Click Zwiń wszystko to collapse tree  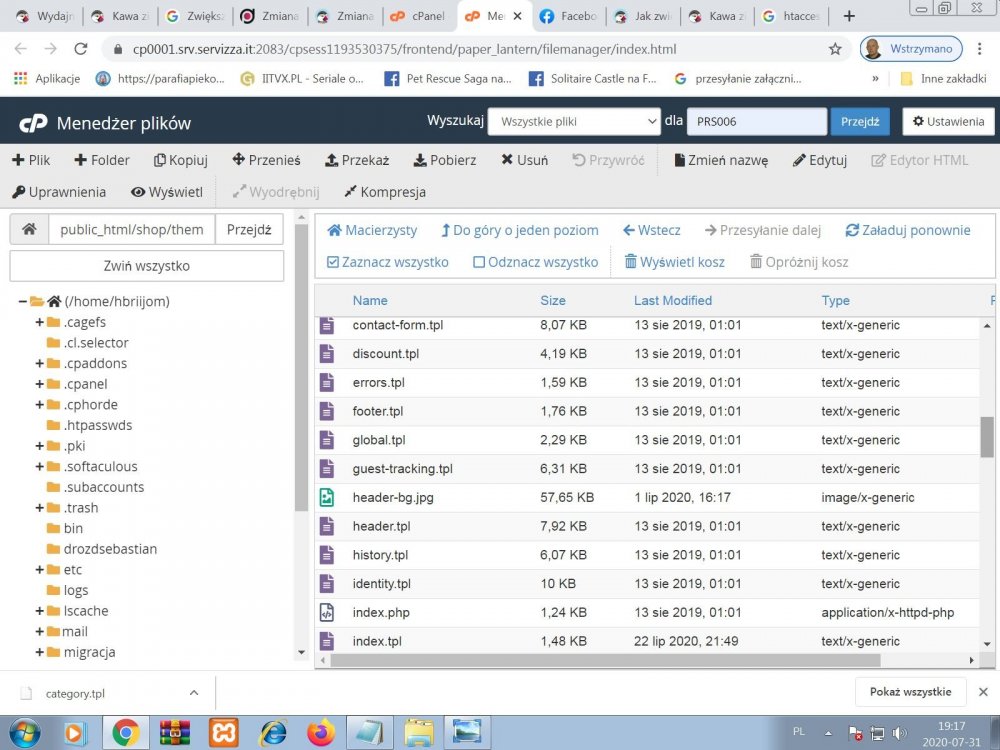(147, 266)
